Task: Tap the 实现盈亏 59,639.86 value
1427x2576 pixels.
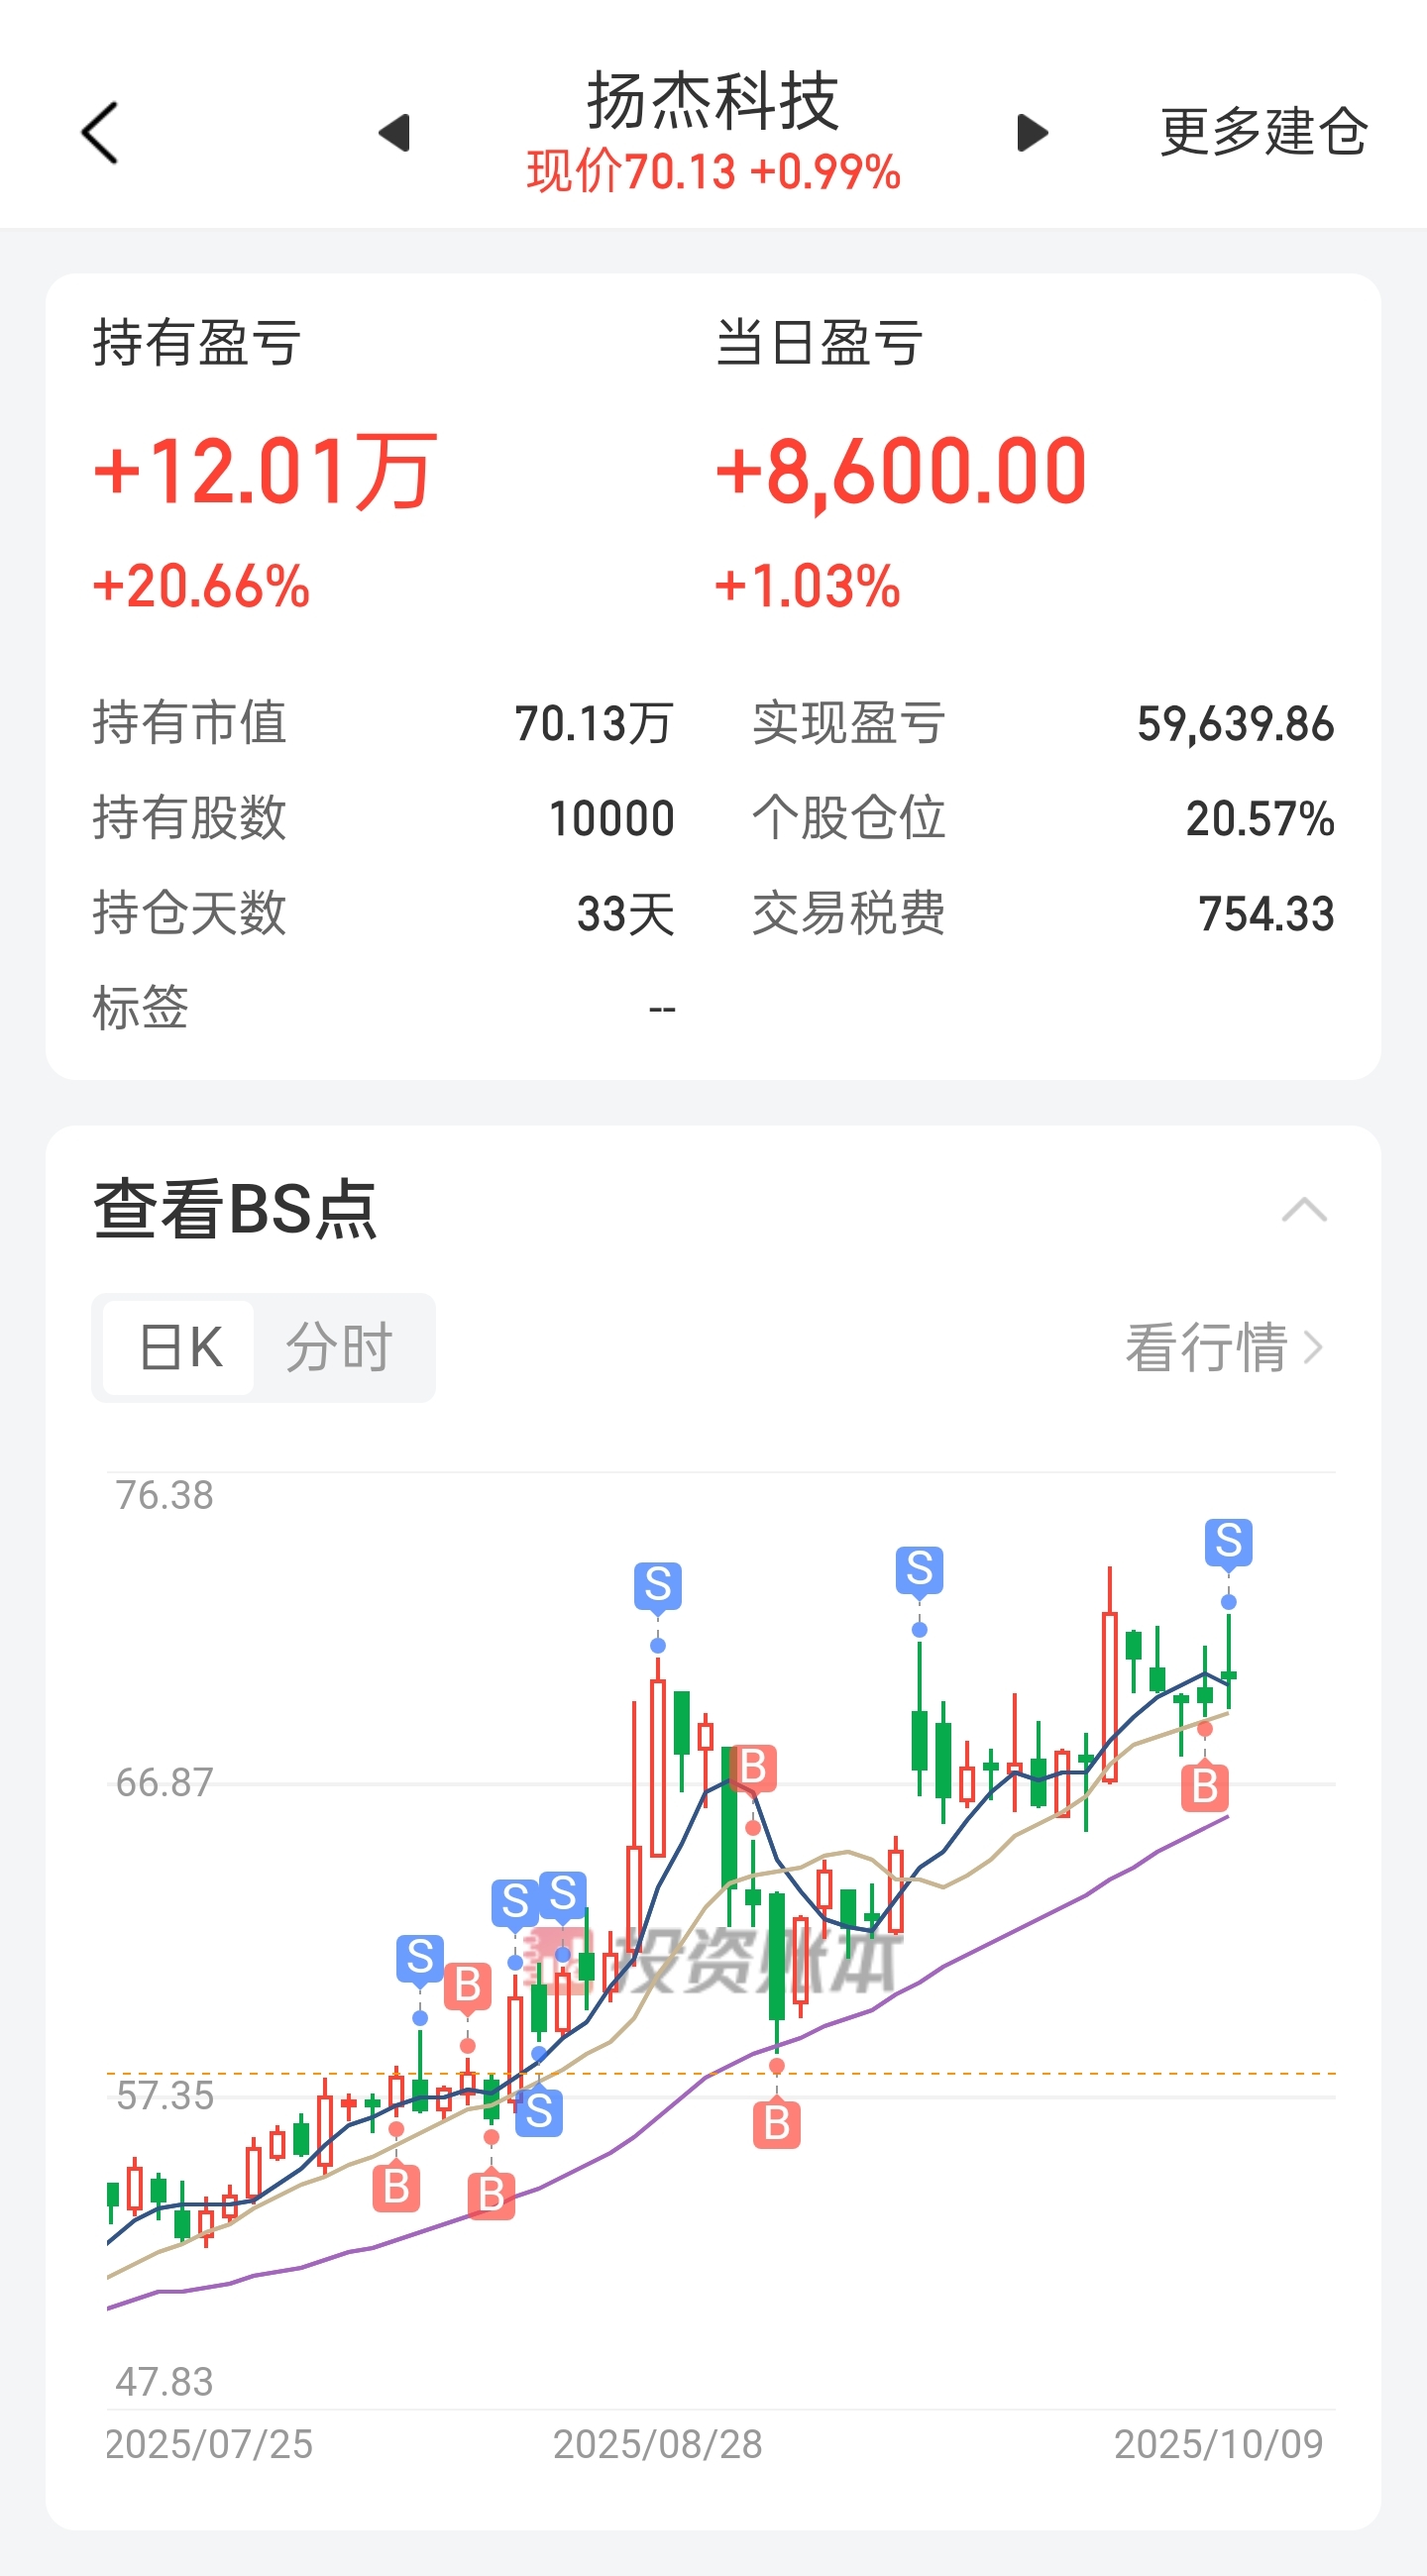Action: point(1235,723)
